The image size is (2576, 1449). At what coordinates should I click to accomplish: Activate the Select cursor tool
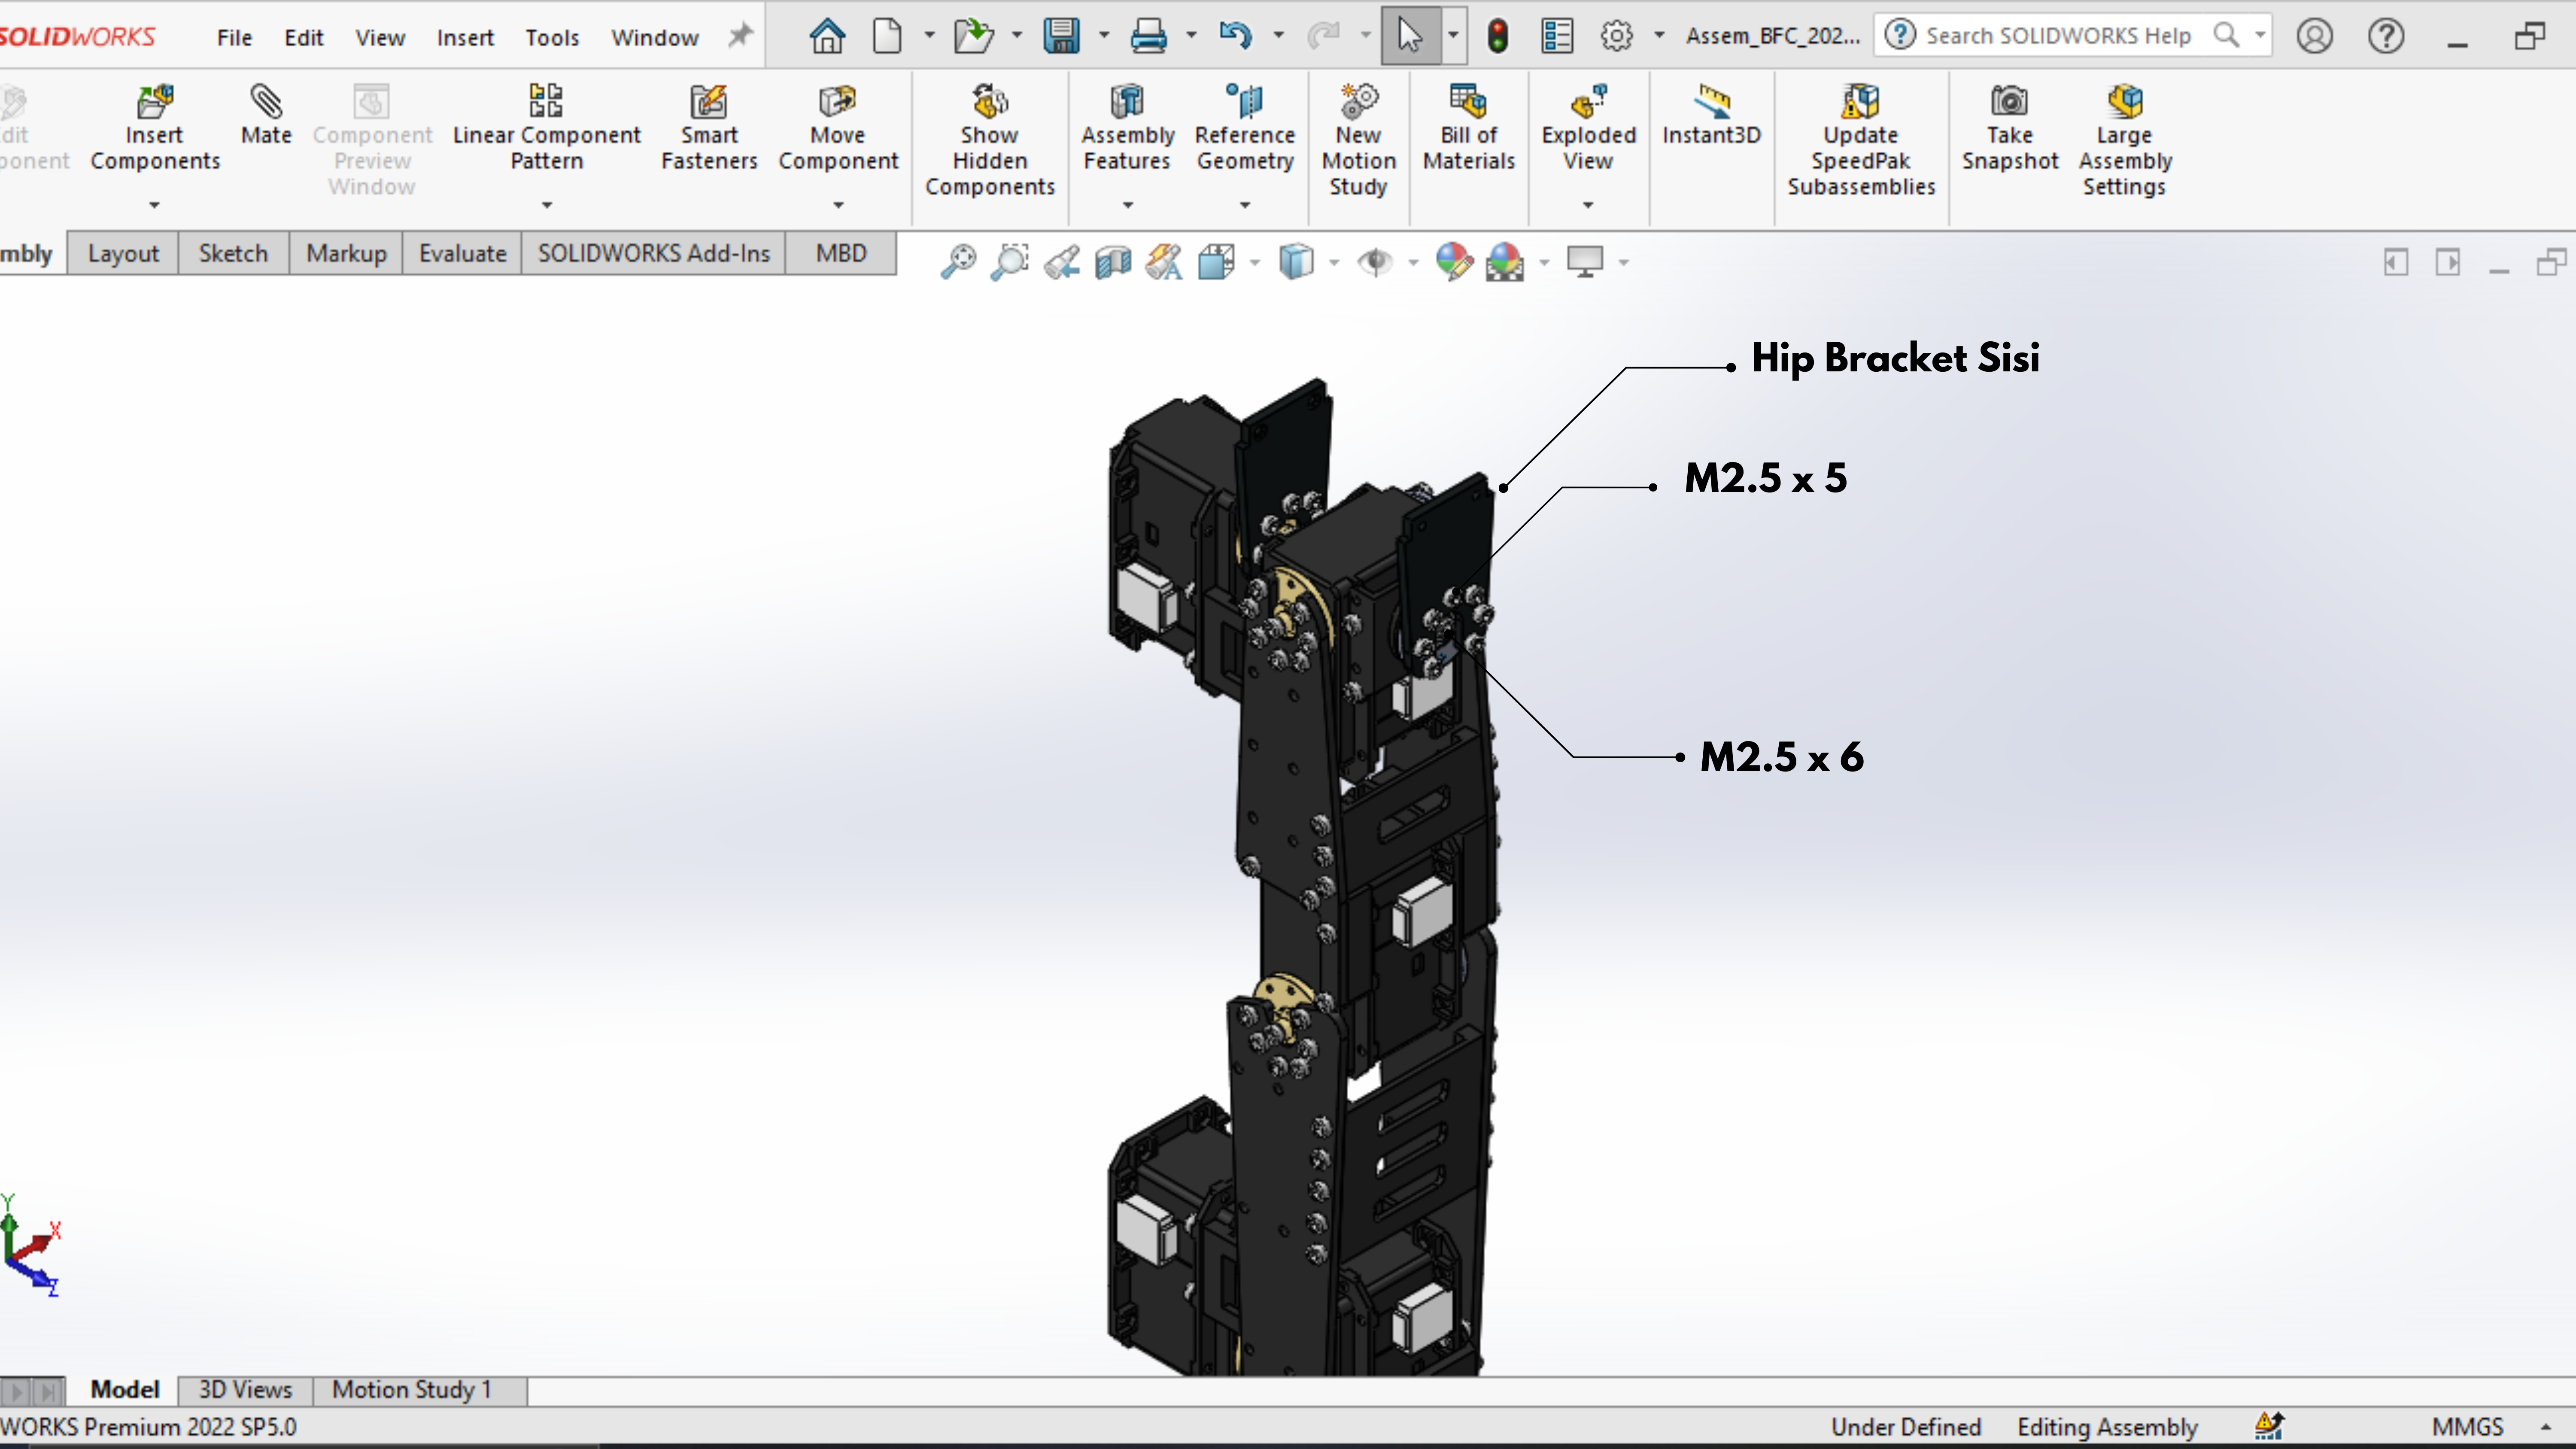[1410, 36]
